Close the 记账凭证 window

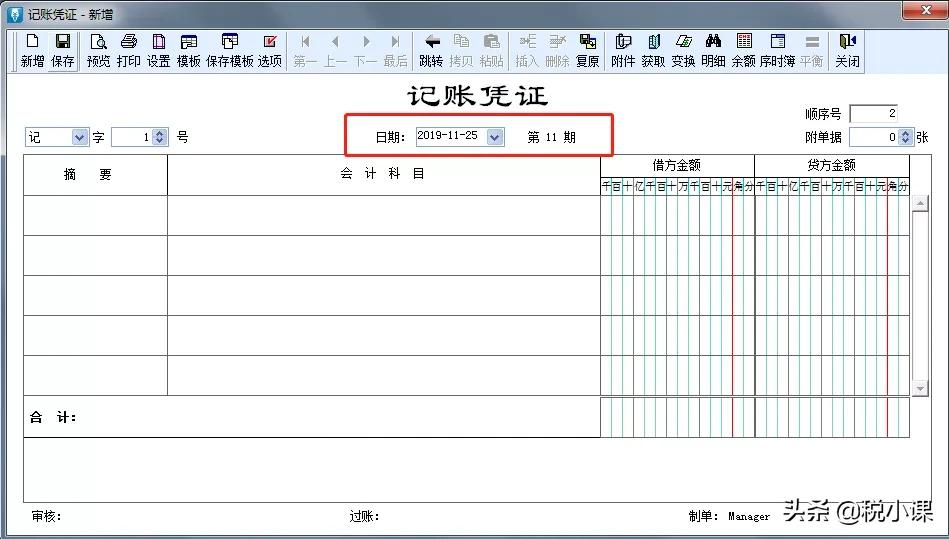(x=925, y=10)
